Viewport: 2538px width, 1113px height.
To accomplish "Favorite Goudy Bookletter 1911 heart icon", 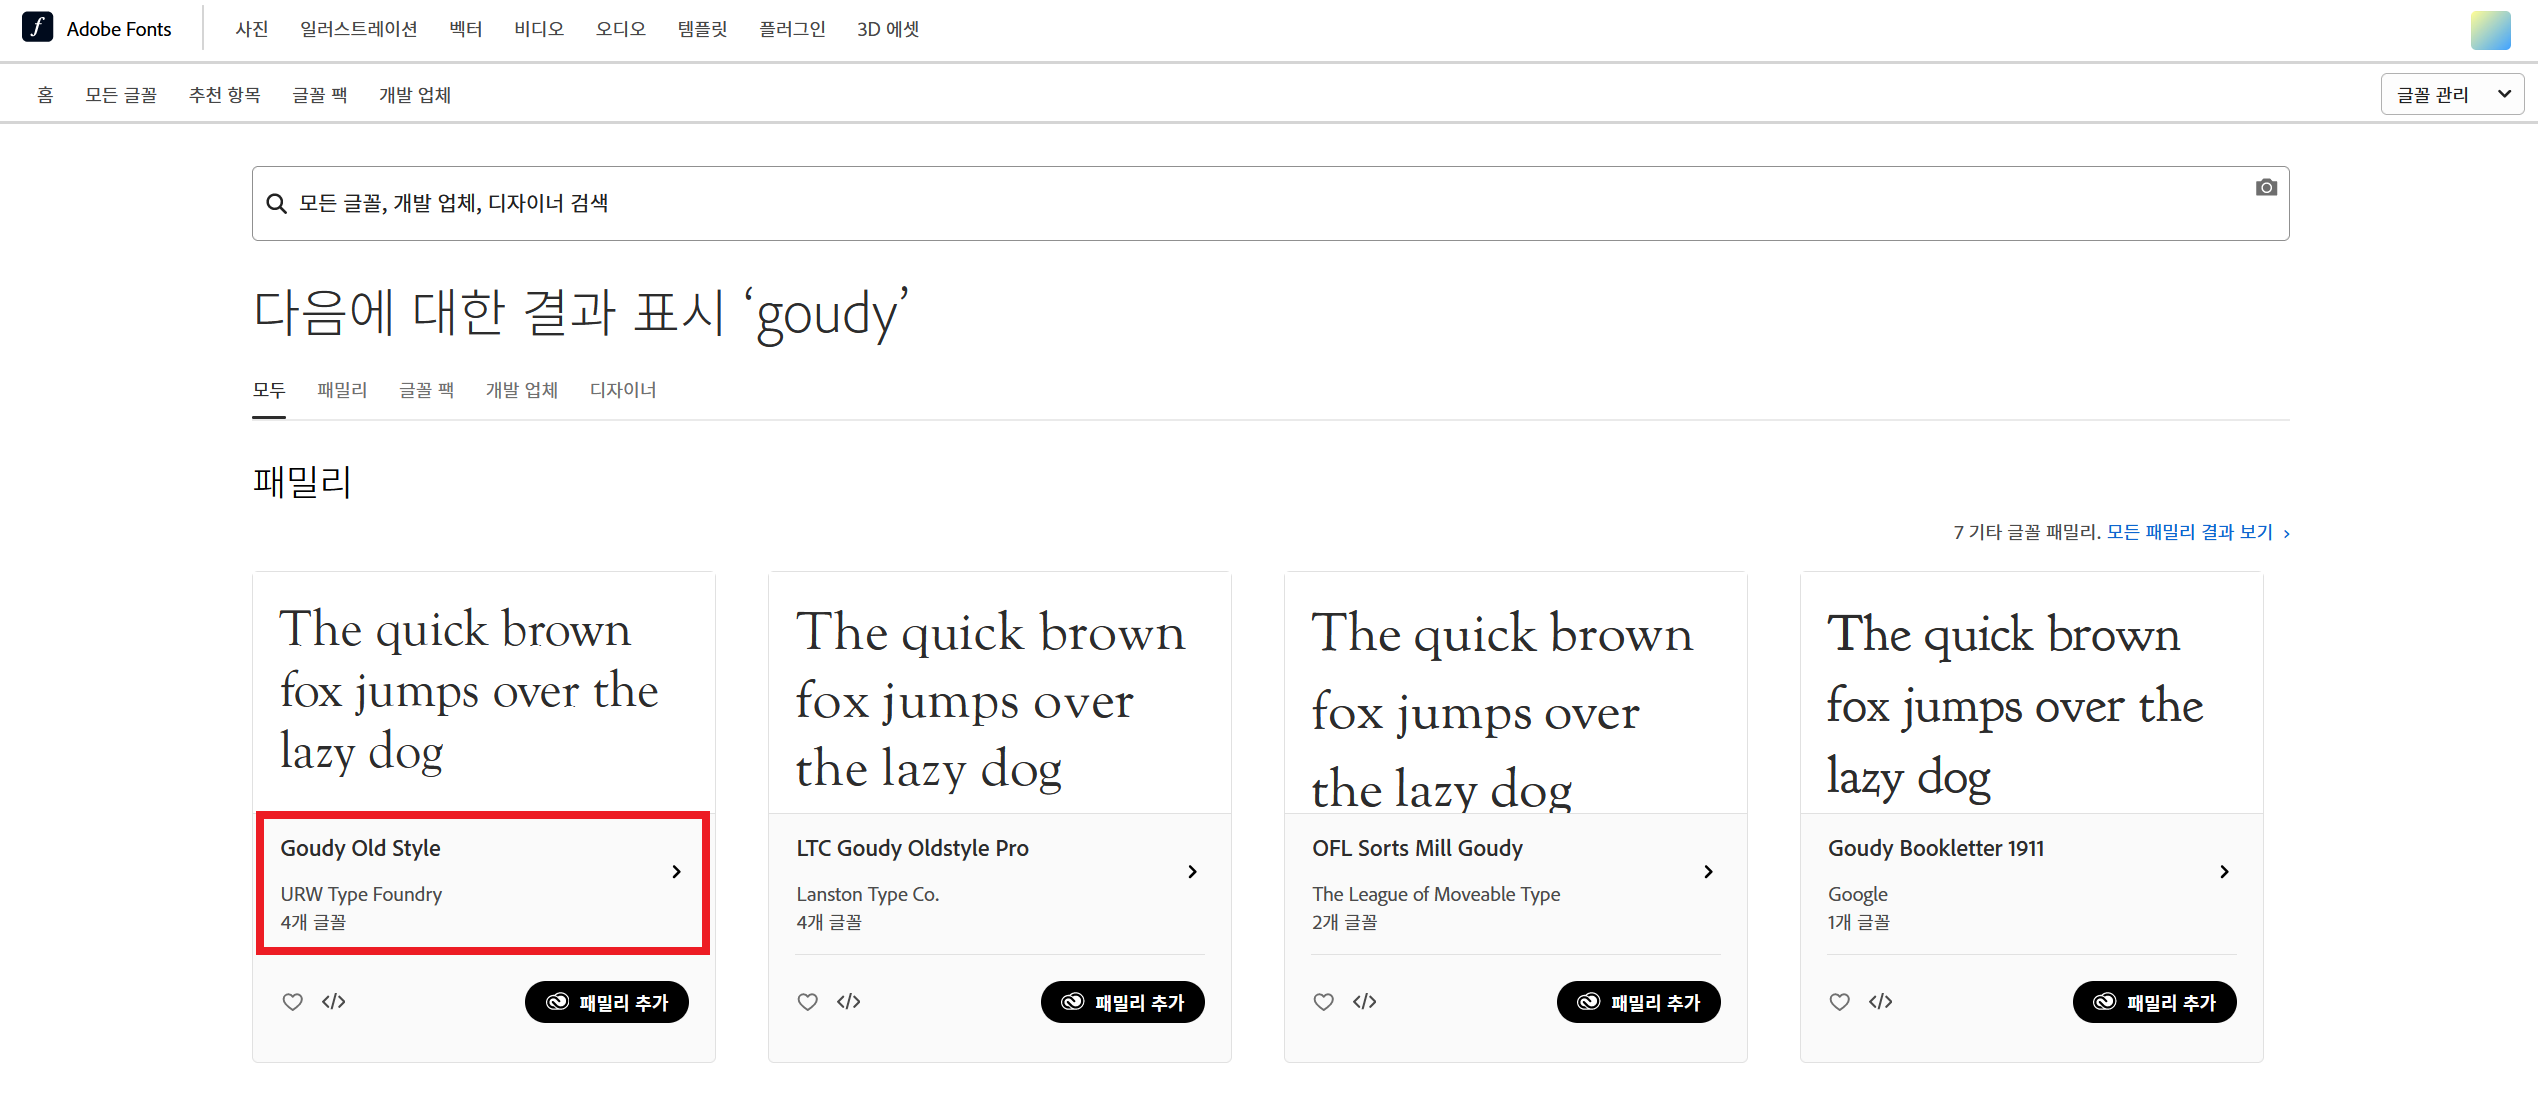I will click(x=1840, y=1001).
